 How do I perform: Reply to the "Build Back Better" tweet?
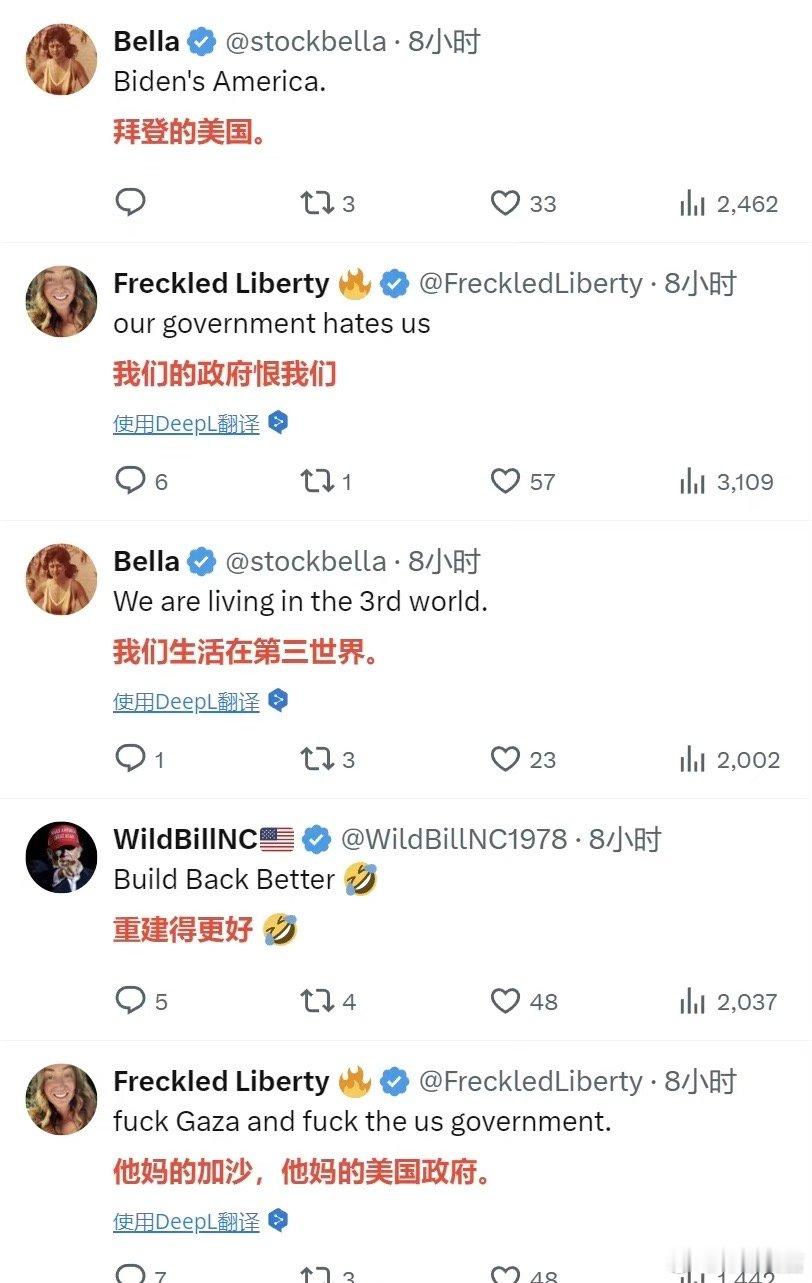[141, 1001]
